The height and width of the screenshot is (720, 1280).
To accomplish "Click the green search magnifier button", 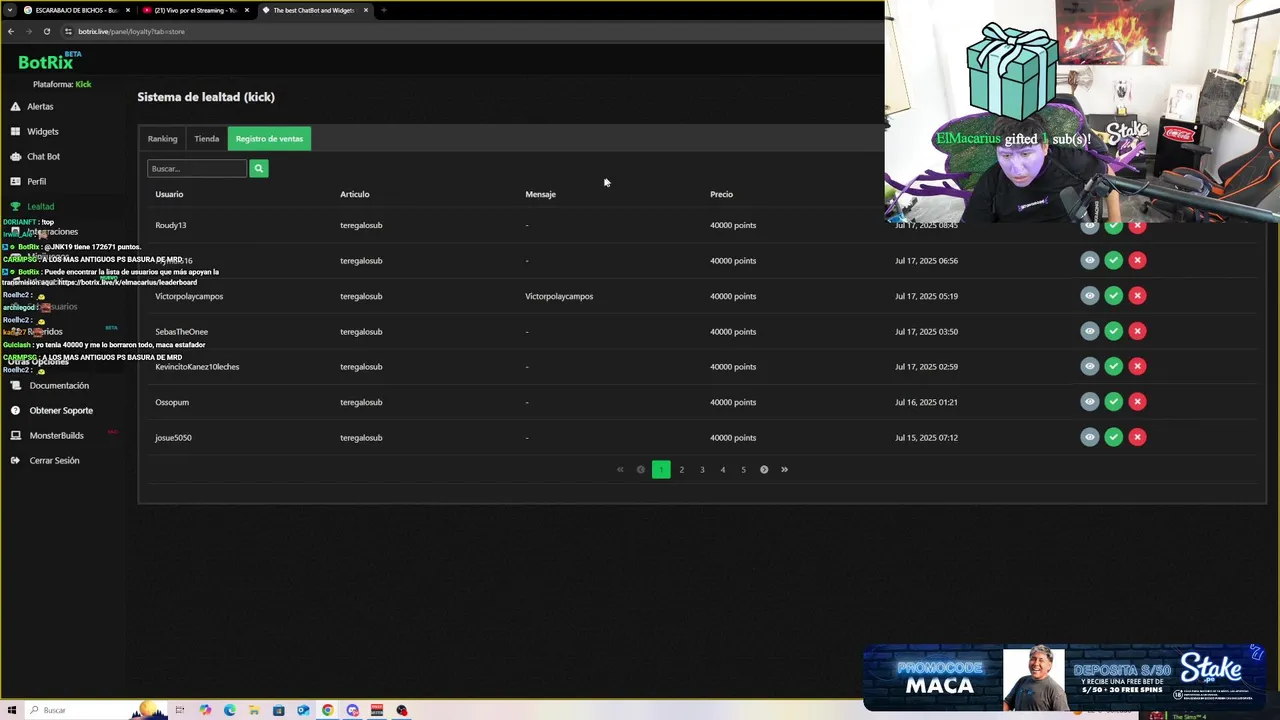I will click(x=258, y=168).
